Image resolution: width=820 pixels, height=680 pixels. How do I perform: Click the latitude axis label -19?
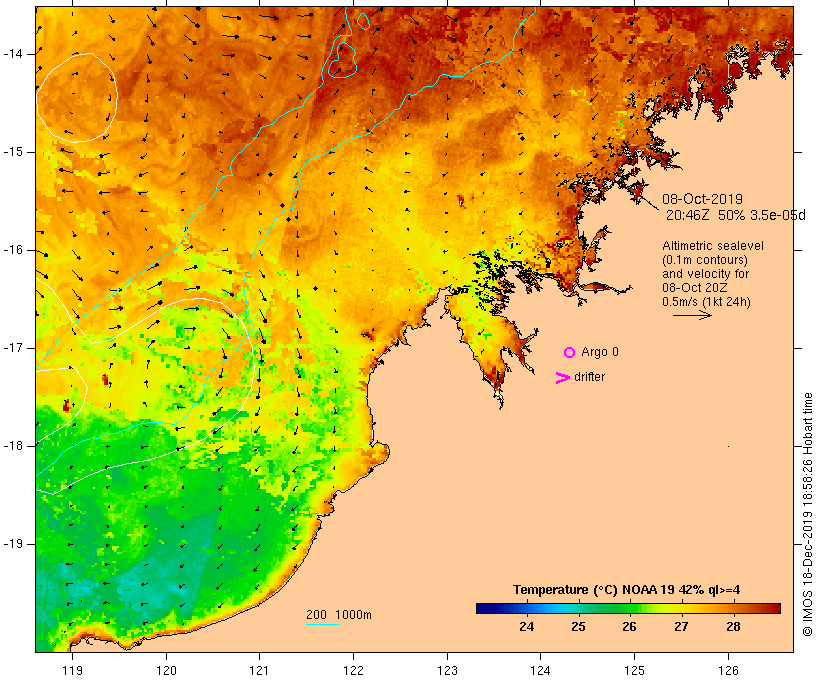(13, 544)
